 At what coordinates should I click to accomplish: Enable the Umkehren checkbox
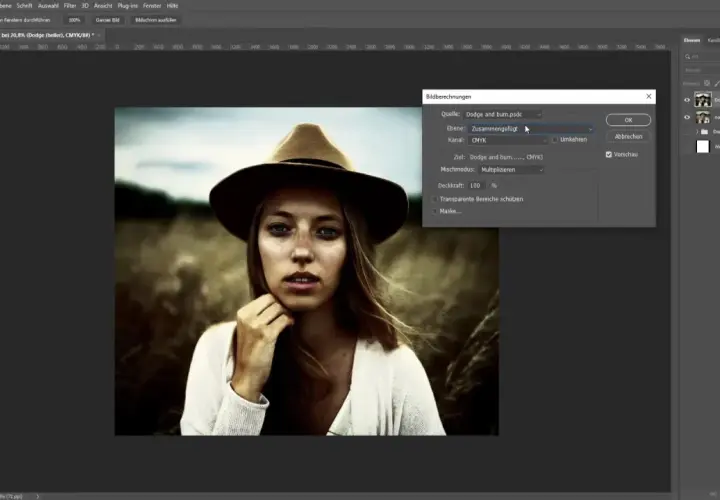[555, 140]
